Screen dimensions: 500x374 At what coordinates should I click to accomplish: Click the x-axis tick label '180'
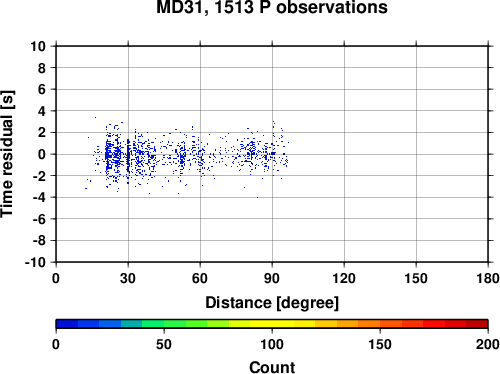click(488, 278)
